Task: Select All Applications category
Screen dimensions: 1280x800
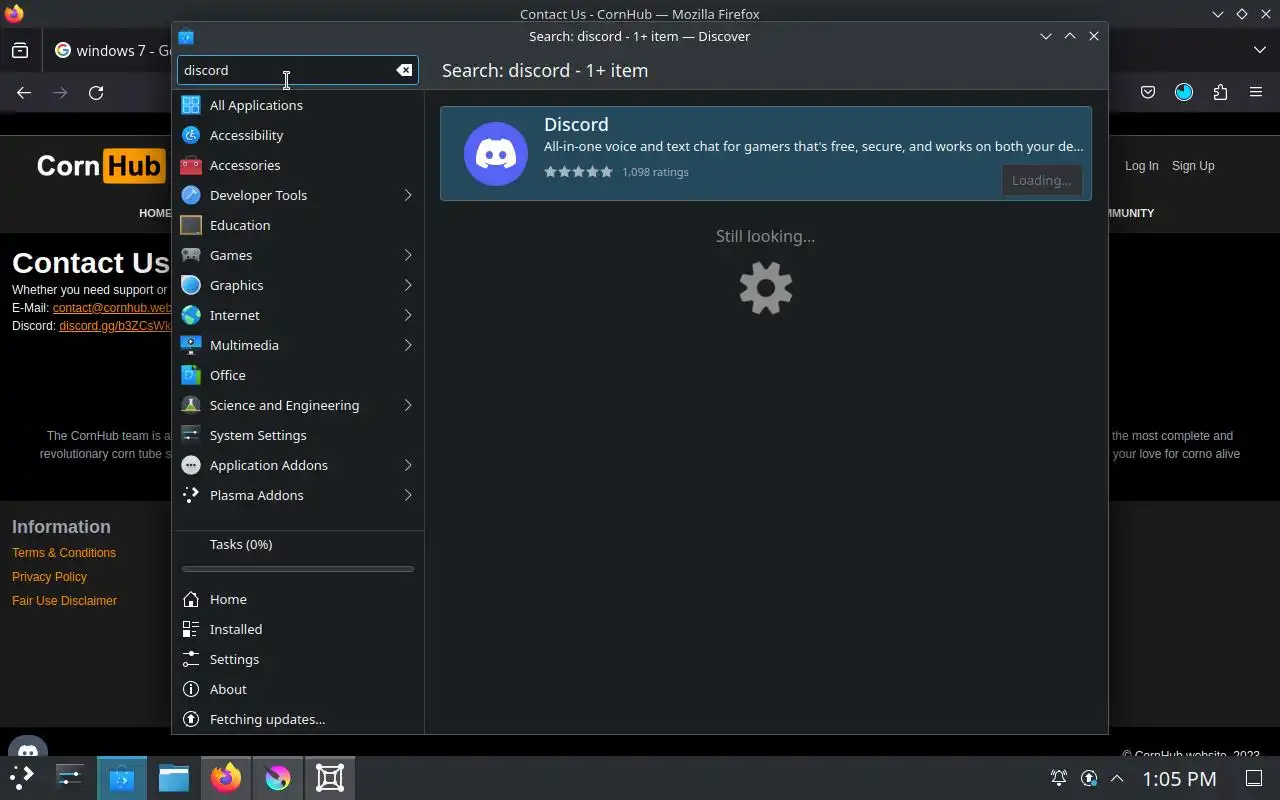Action: click(298, 105)
